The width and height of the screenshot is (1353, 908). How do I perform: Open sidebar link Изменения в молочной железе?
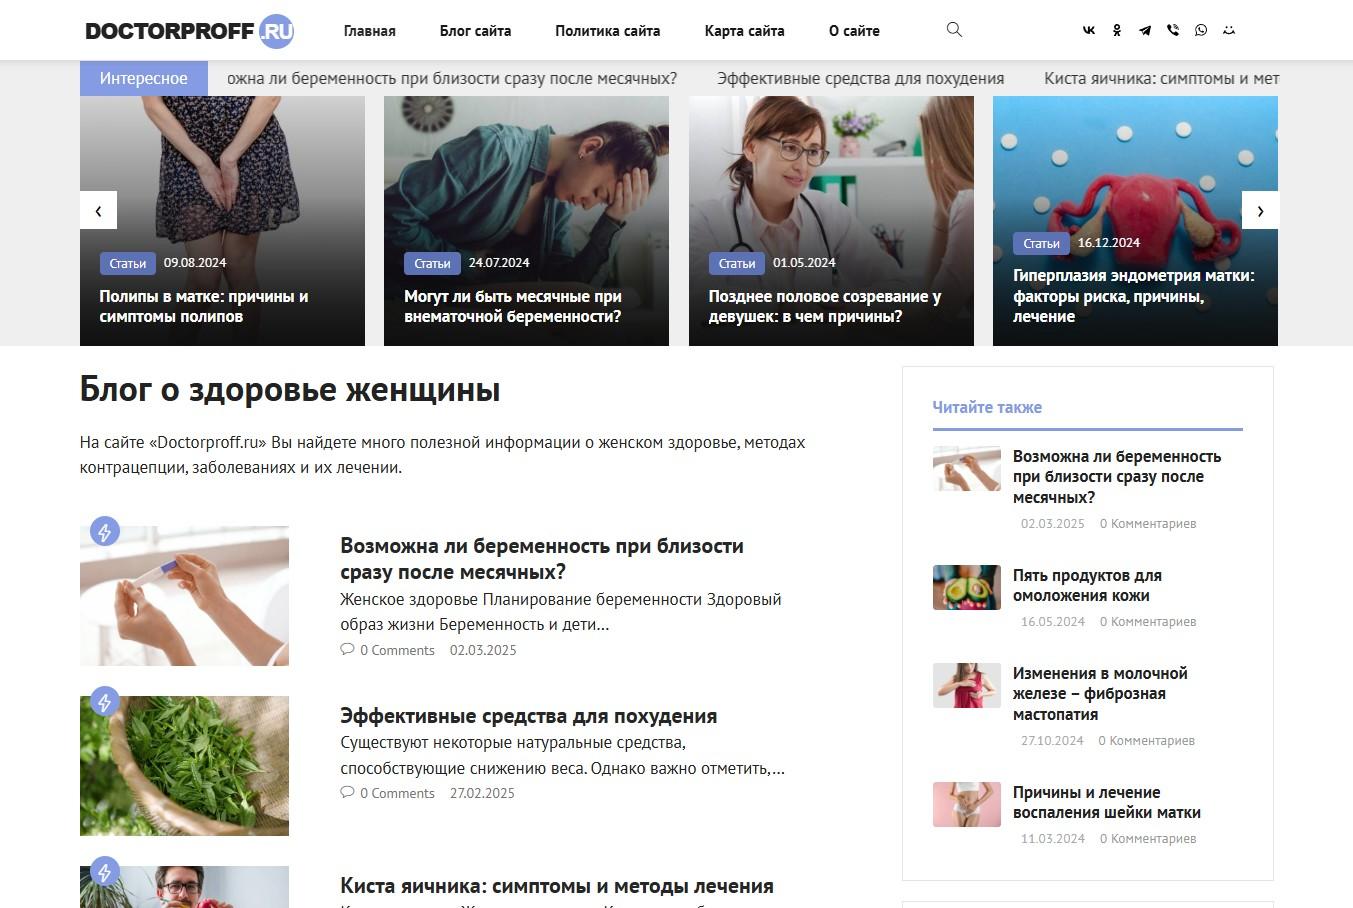(x=1100, y=694)
